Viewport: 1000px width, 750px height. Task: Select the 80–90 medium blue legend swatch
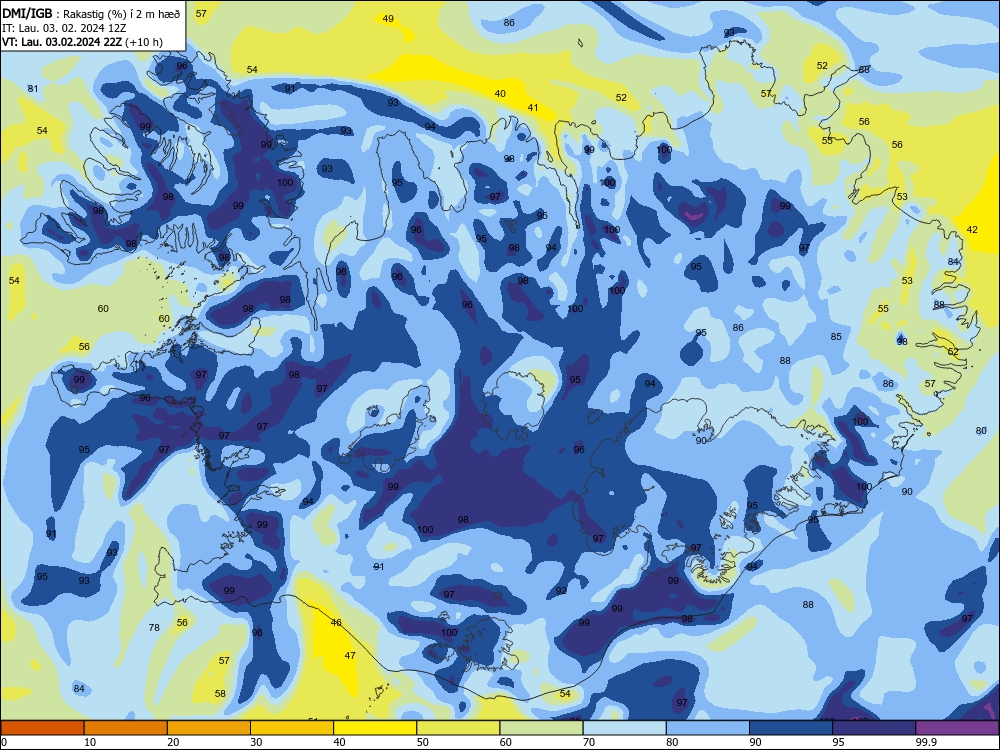pos(708,728)
